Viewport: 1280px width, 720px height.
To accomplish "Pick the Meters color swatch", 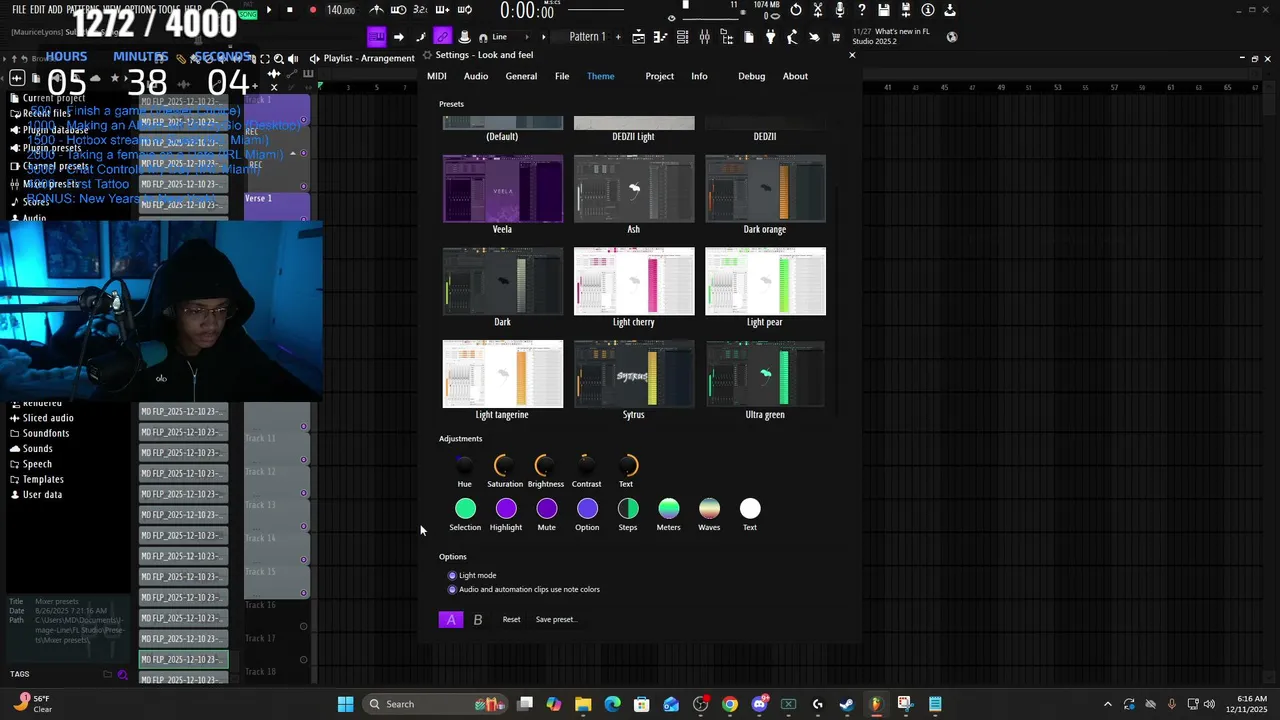I will click(x=668, y=509).
